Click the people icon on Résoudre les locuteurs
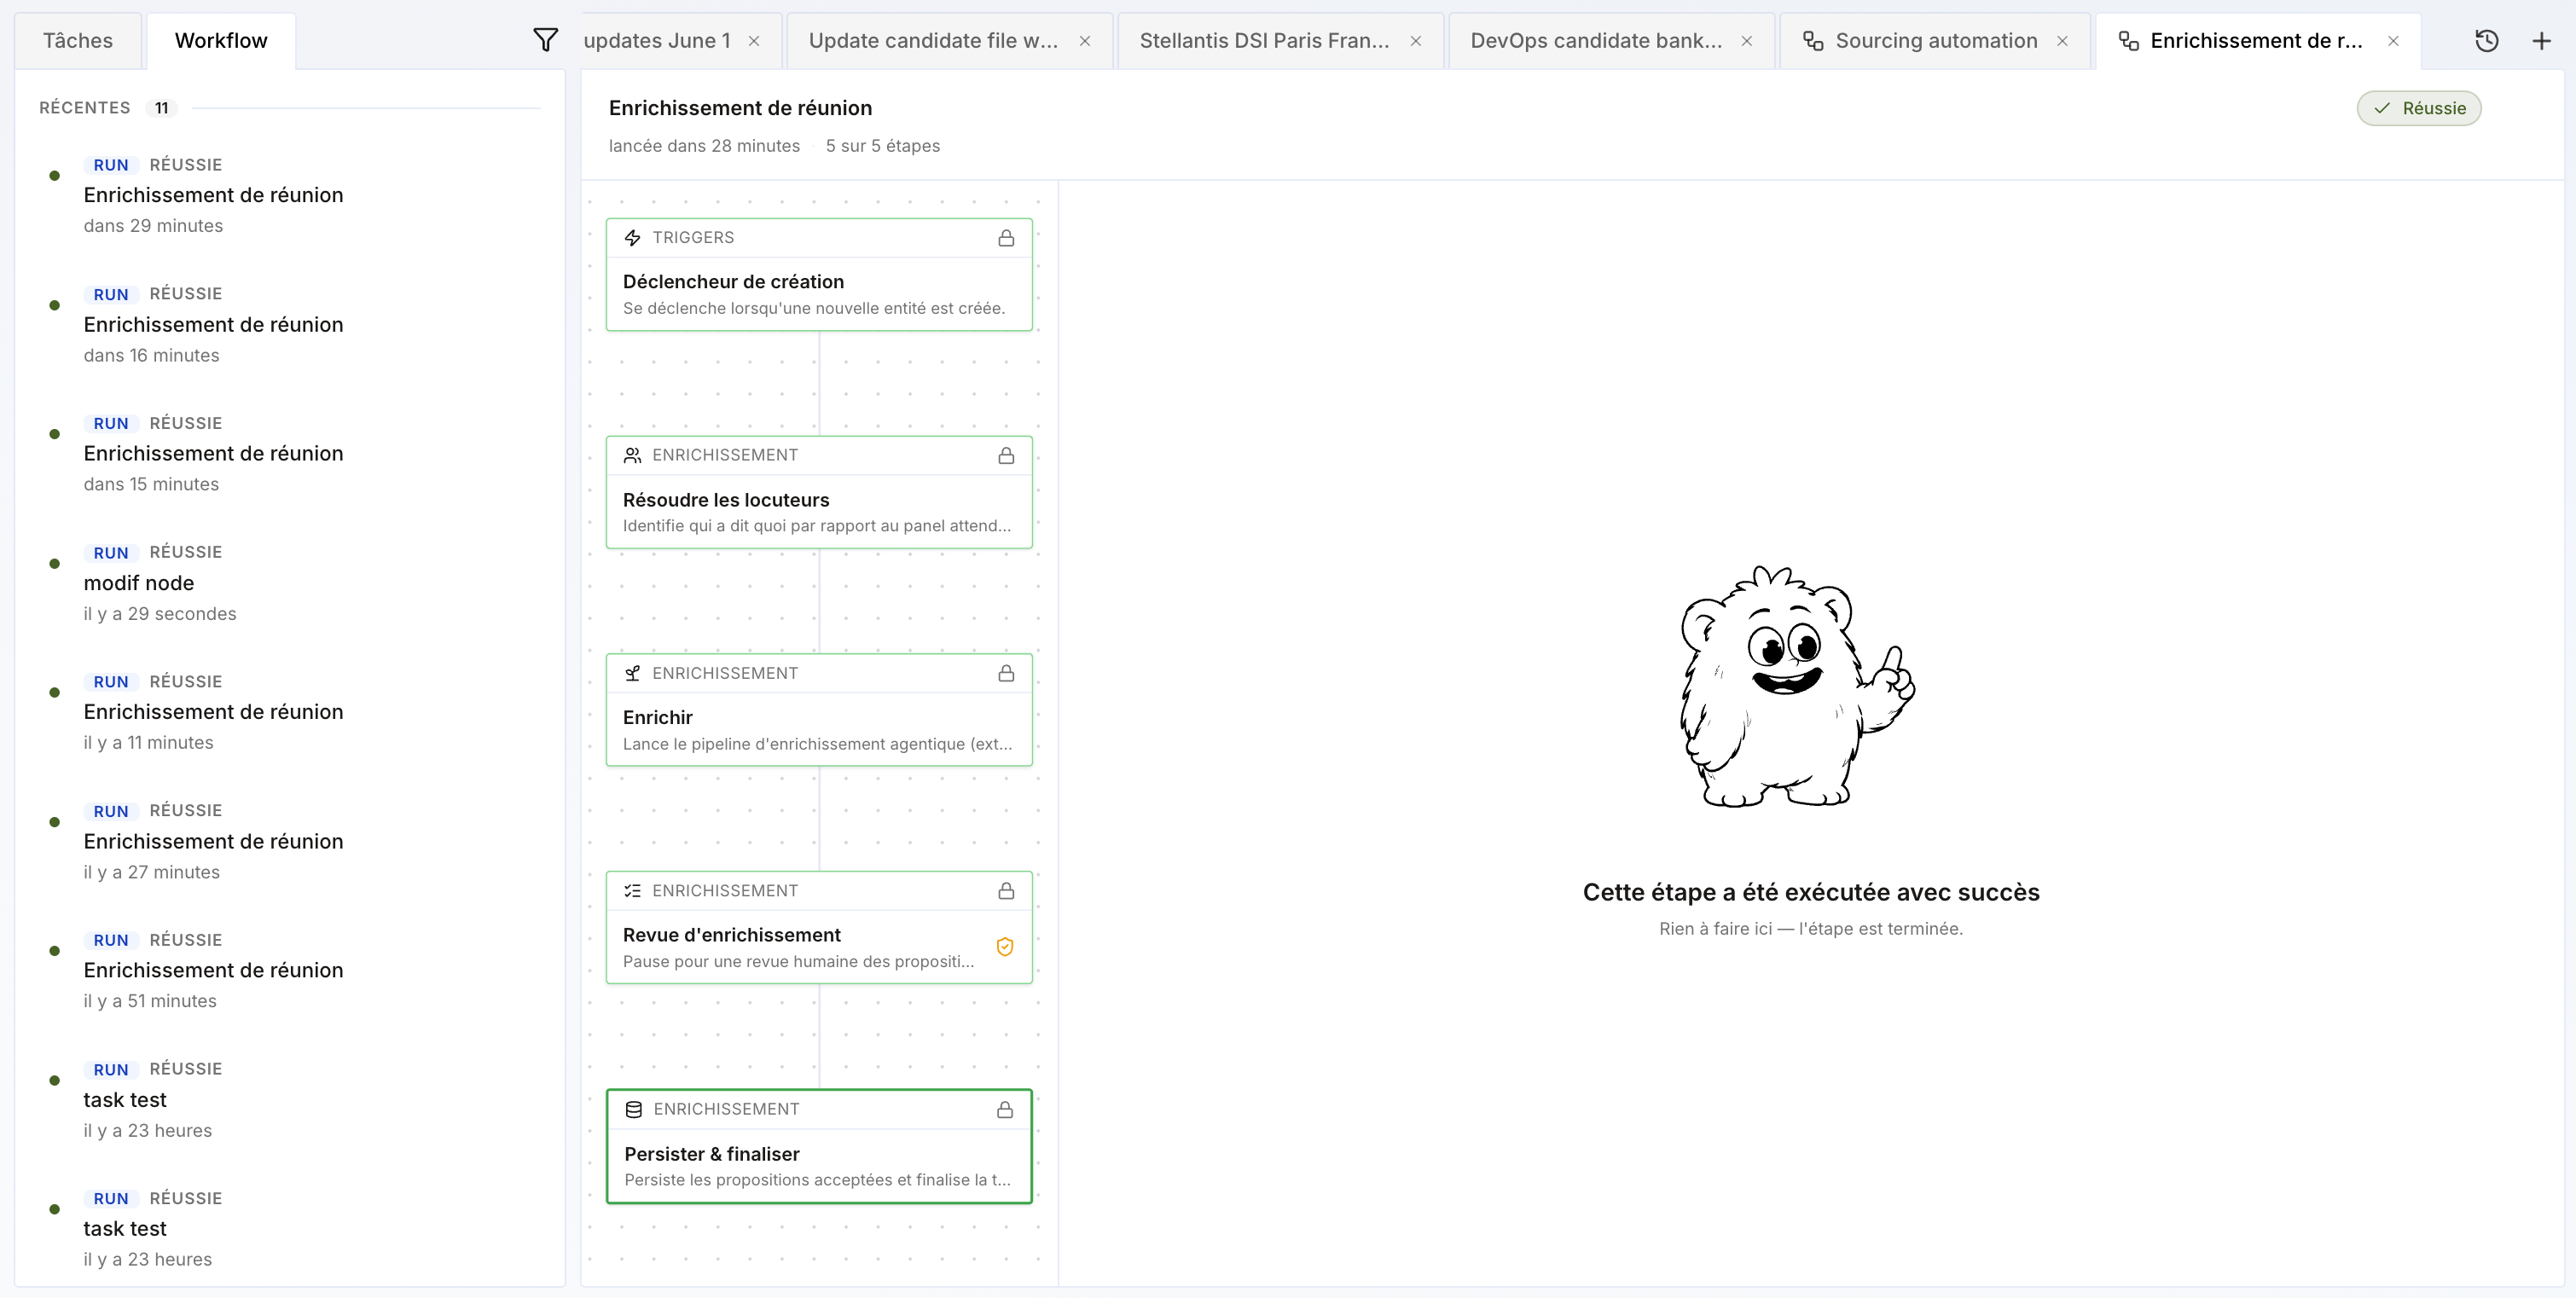This screenshot has height=1298, width=2576. tap(632, 456)
